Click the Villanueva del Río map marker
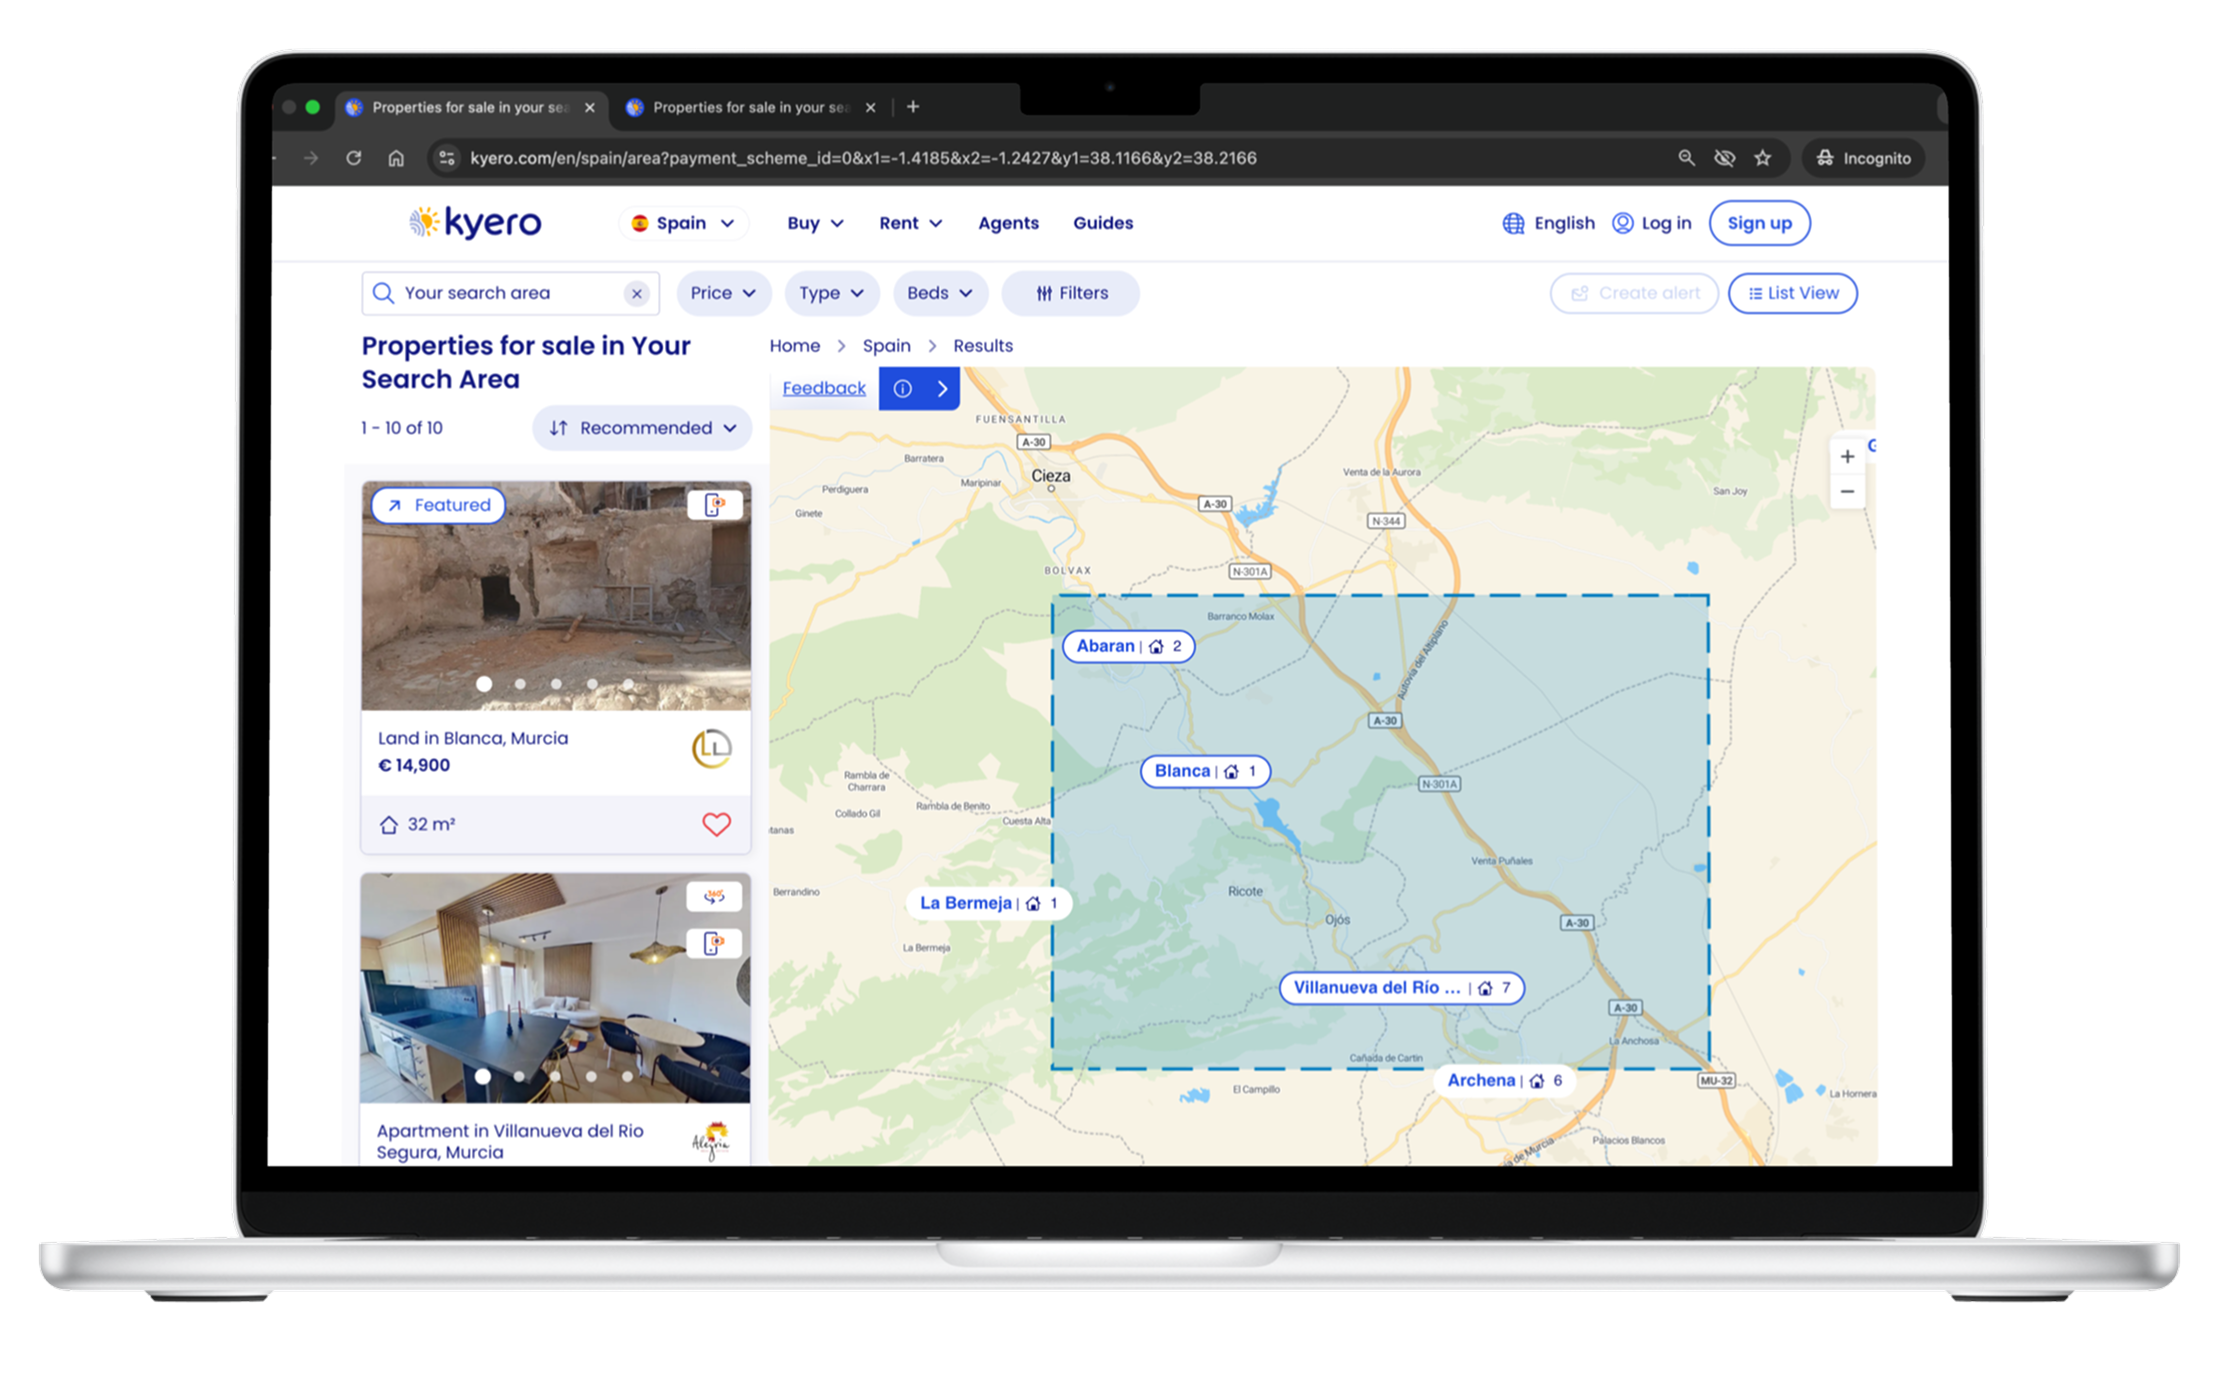The image size is (2238, 1378). 1400,988
